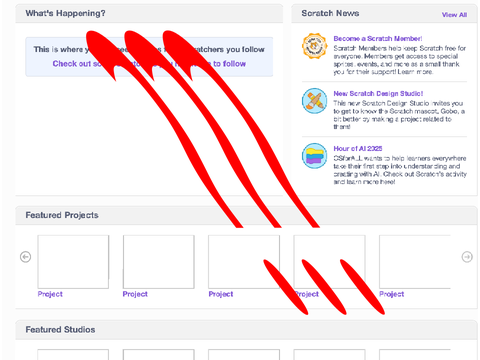This screenshot has height=360, width=480.
Task: Click the Featured Projects left arrow
Action: click(x=26, y=257)
